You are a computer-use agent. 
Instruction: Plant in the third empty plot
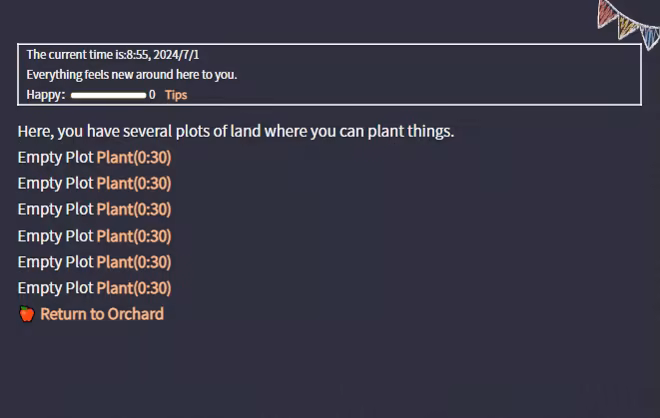134,209
